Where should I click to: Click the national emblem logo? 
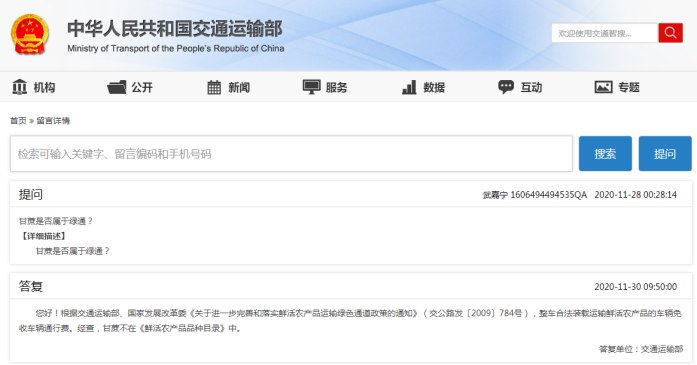tap(30, 34)
